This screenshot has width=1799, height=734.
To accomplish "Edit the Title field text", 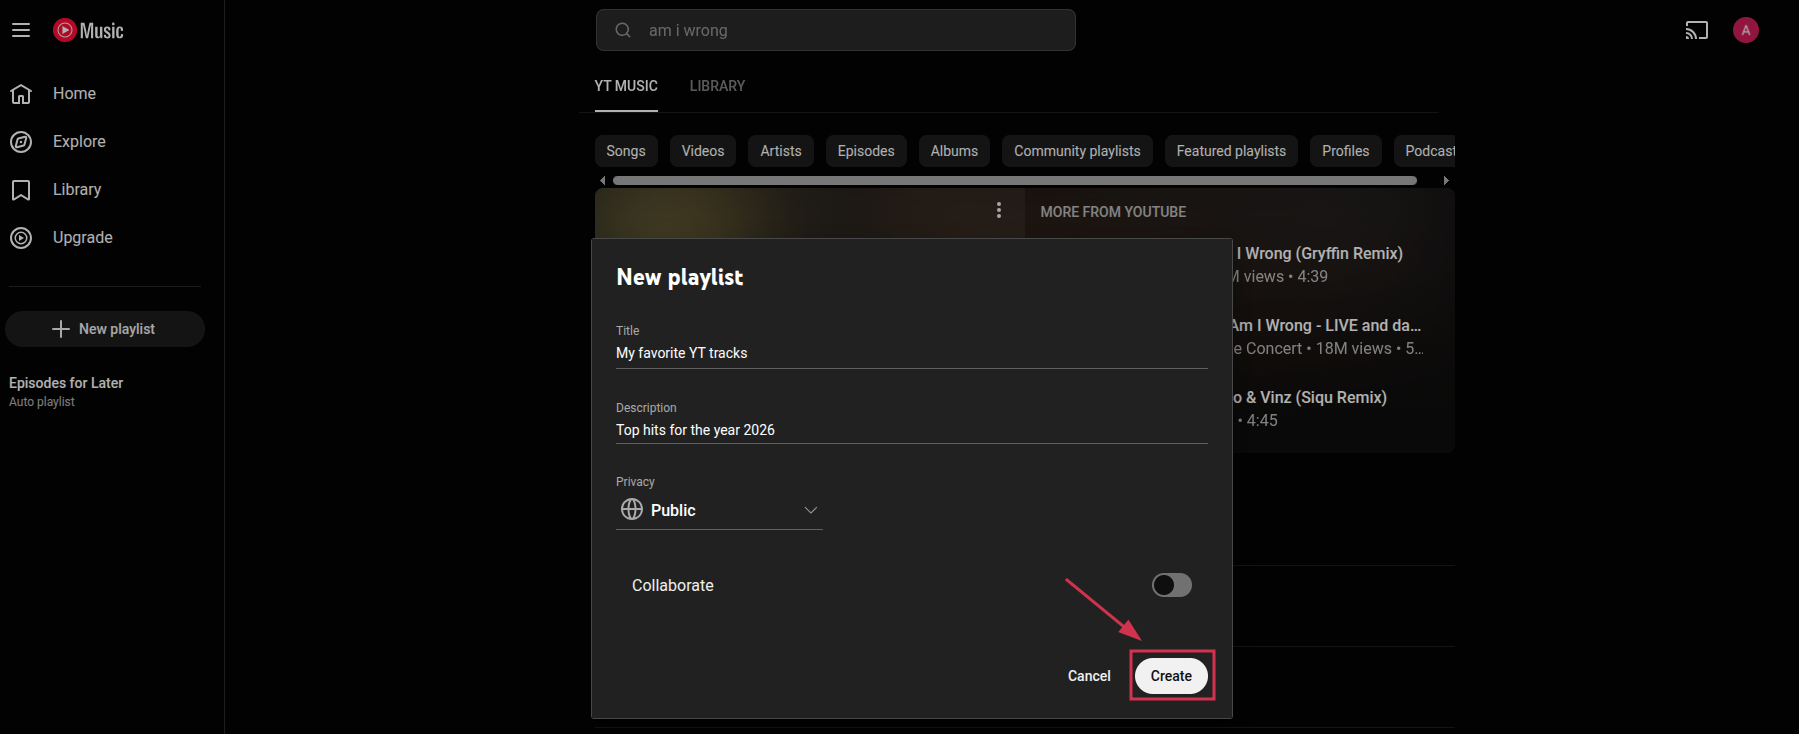I will (x=912, y=353).
